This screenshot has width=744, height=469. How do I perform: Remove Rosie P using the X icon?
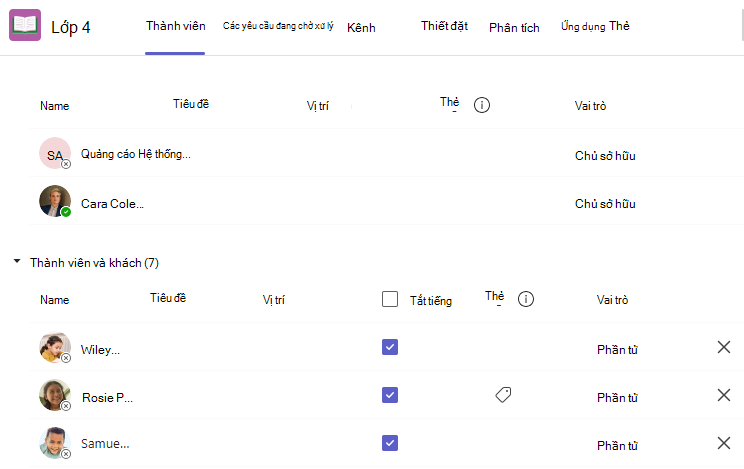coord(724,395)
